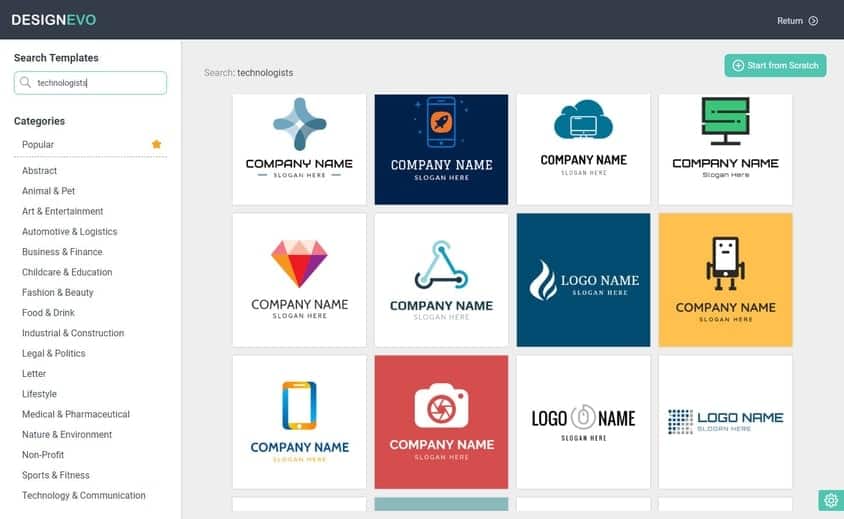Click the Start from Scratch button

pos(775,65)
